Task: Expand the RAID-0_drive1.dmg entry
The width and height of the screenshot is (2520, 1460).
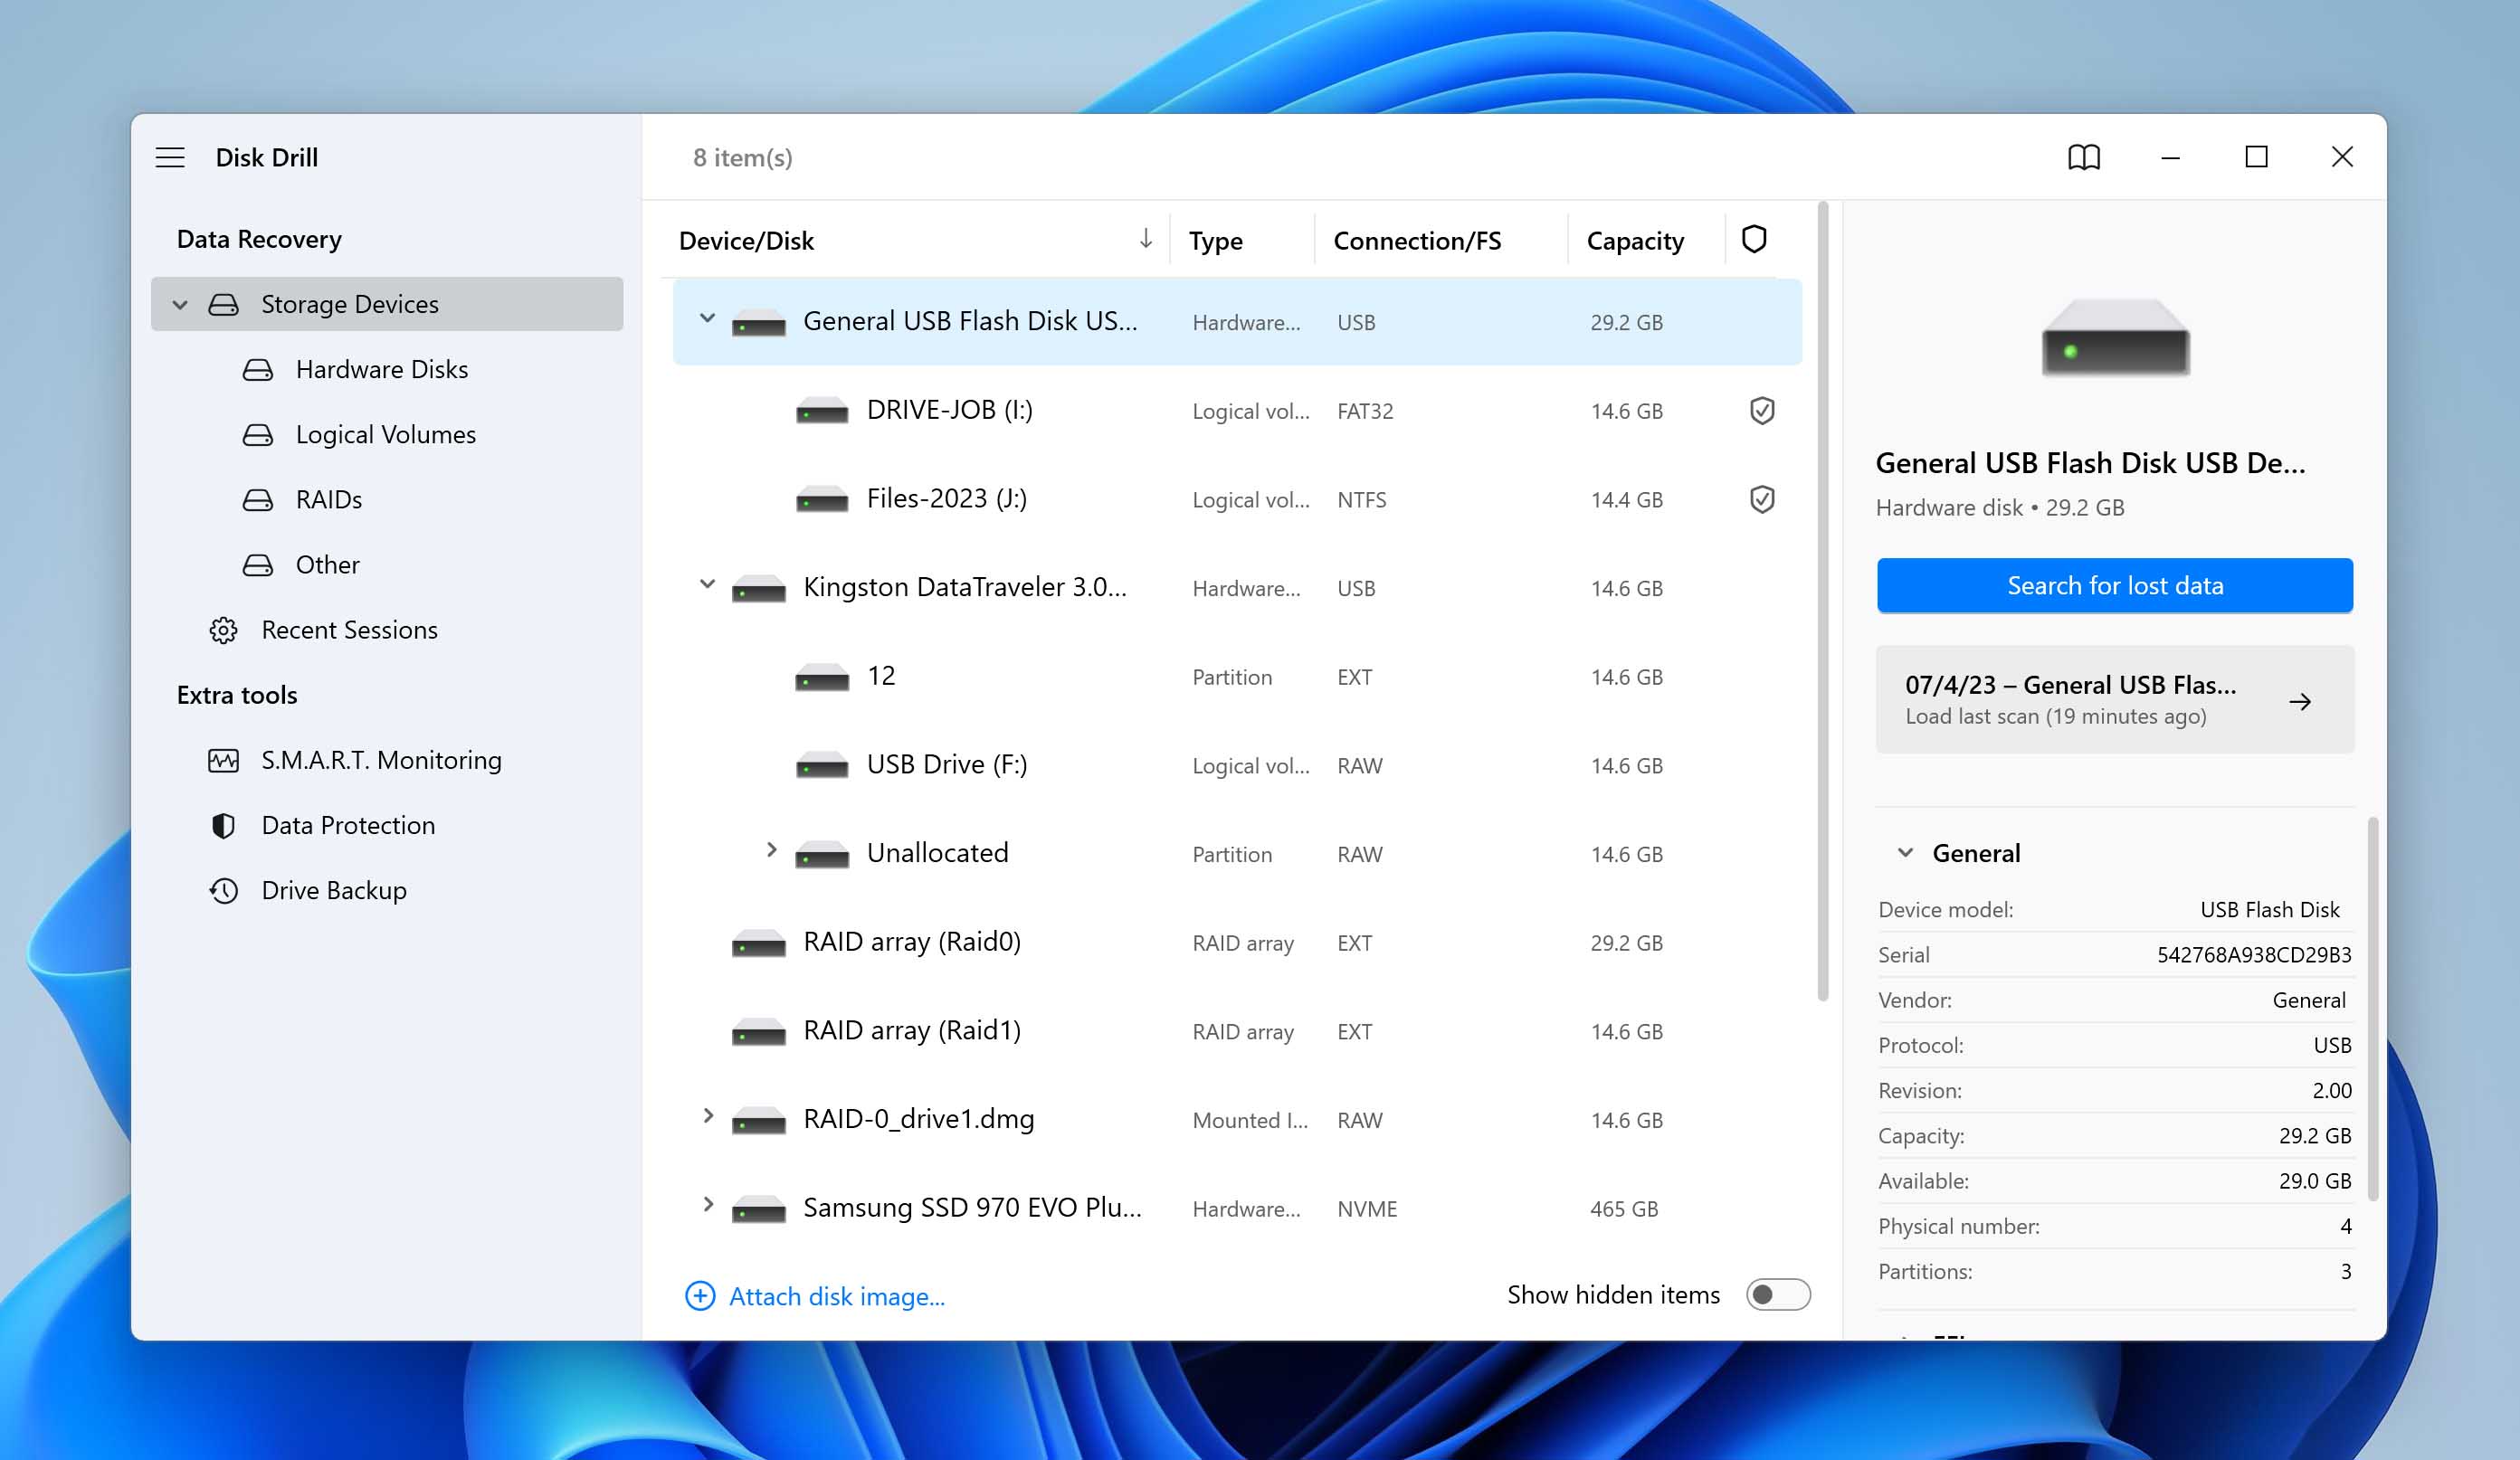Action: [708, 1117]
